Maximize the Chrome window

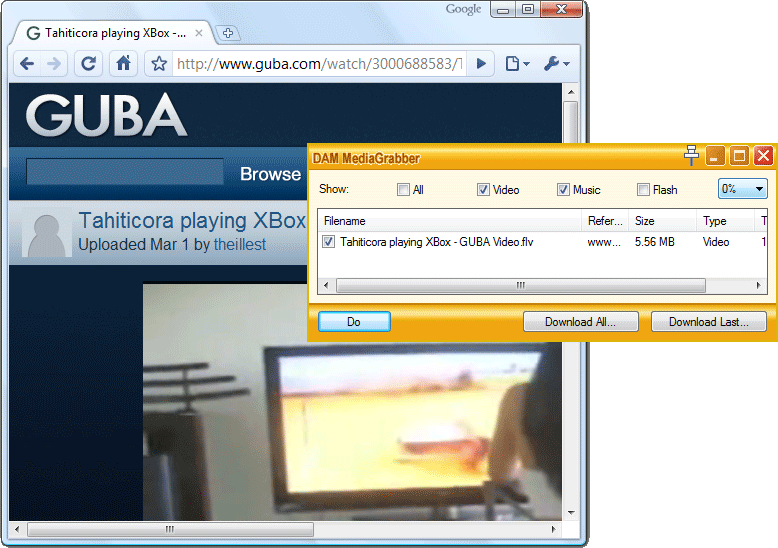click(x=528, y=9)
